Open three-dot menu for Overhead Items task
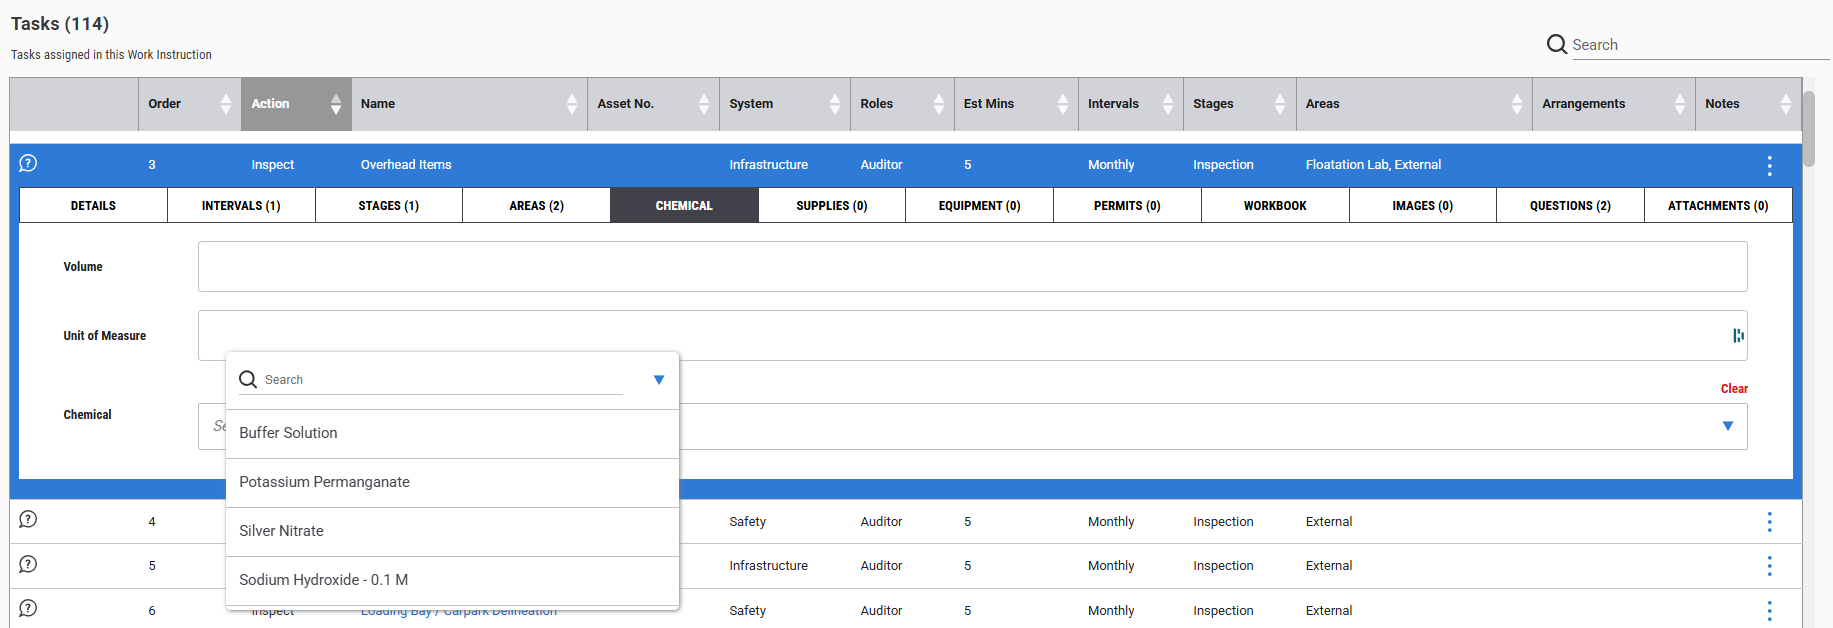 [x=1768, y=166]
